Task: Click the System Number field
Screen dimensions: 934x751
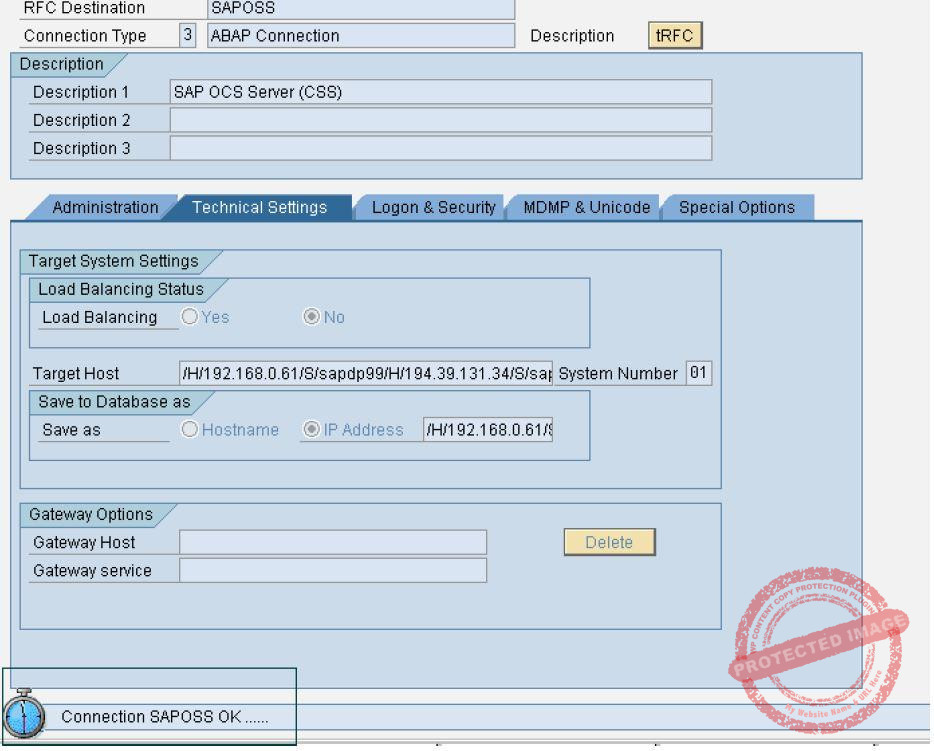Action: (698, 374)
